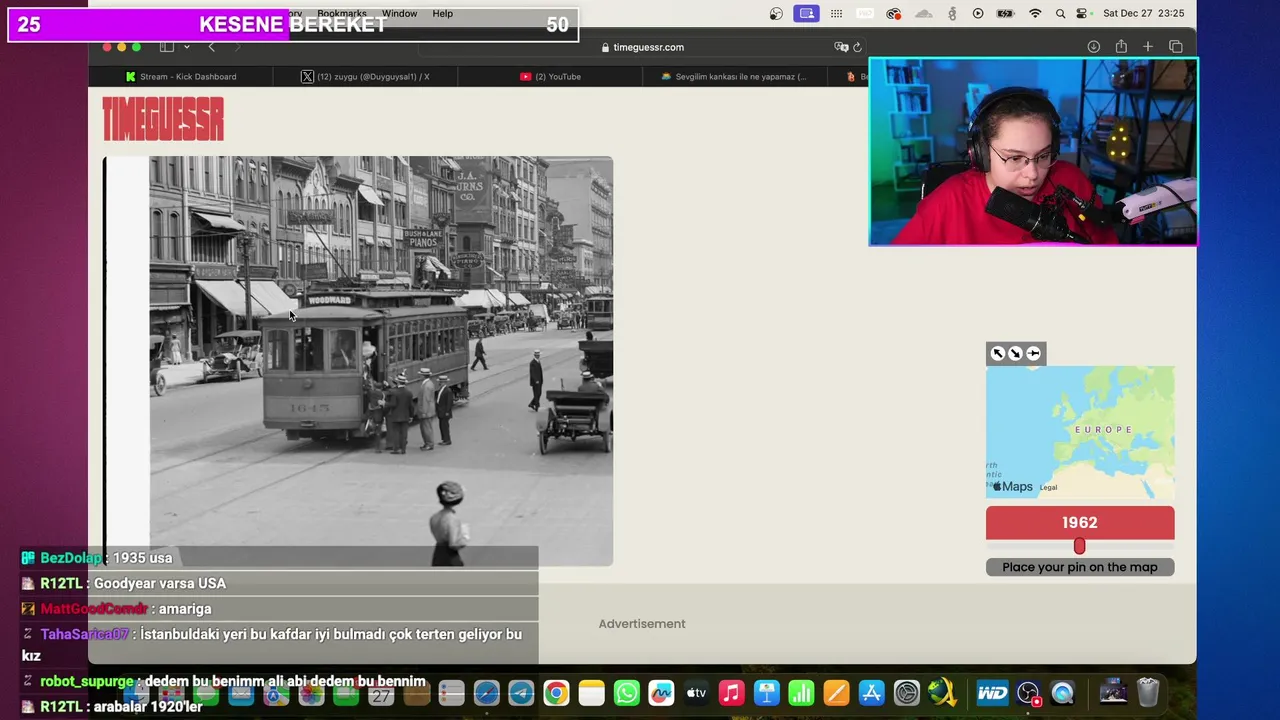Open a new tab with the plus icon
The width and height of the screenshot is (1280, 720).
pyautogui.click(x=1148, y=47)
